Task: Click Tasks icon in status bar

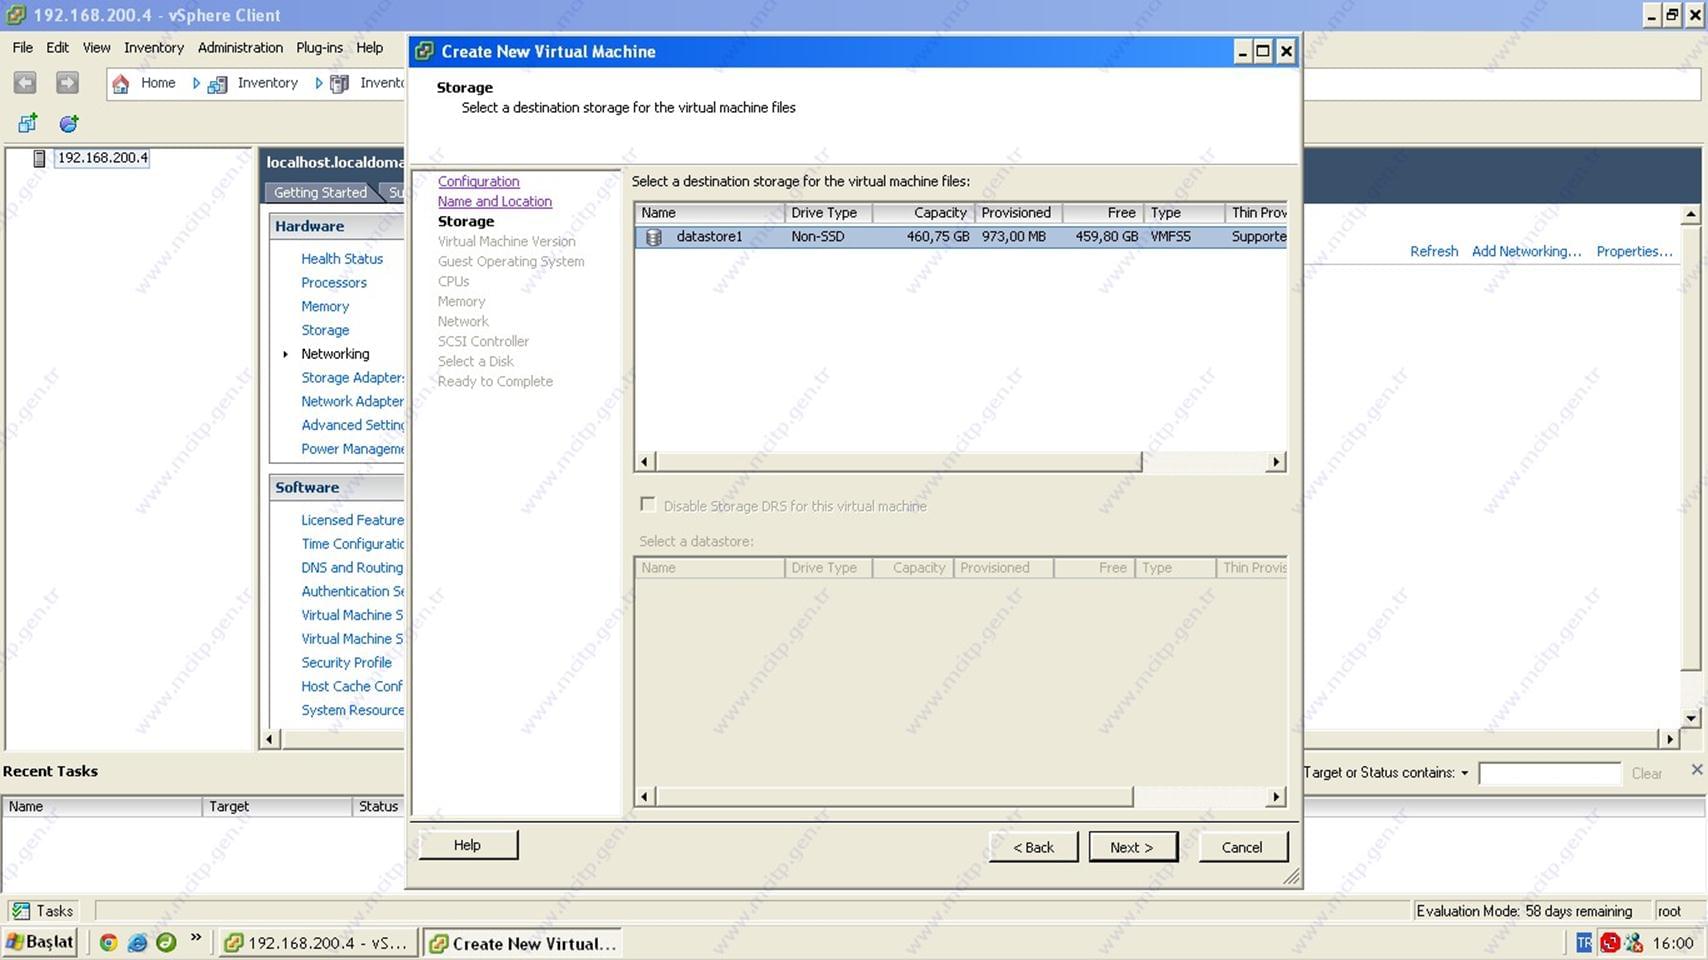Action: (x=19, y=910)
